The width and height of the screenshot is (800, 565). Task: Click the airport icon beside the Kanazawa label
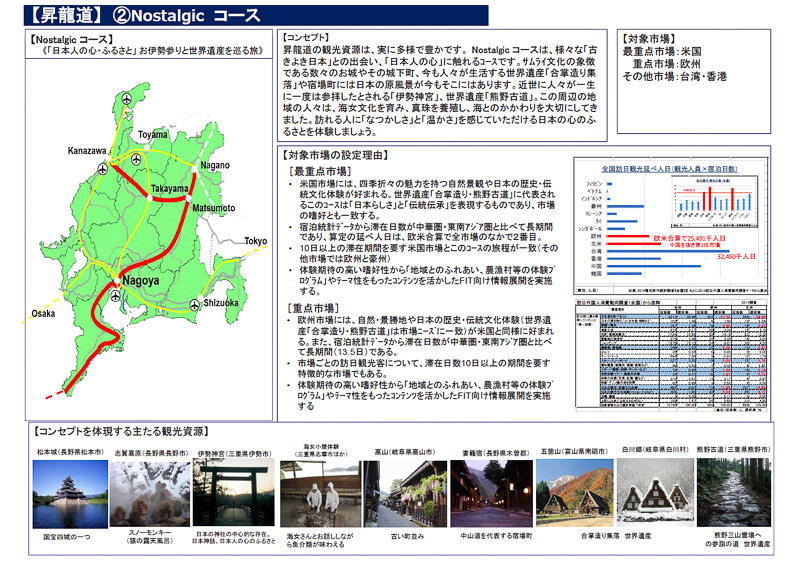tap(103, 168)
